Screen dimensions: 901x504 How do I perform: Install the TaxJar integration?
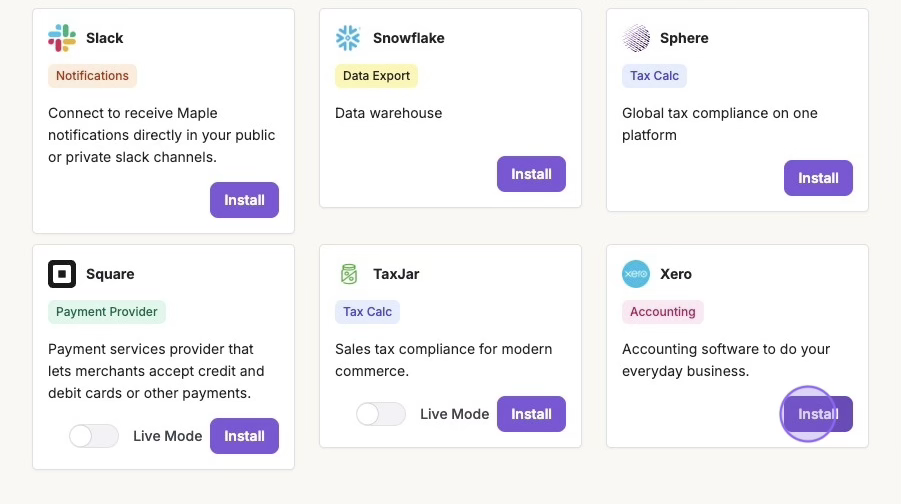click(x=531, y=414)
